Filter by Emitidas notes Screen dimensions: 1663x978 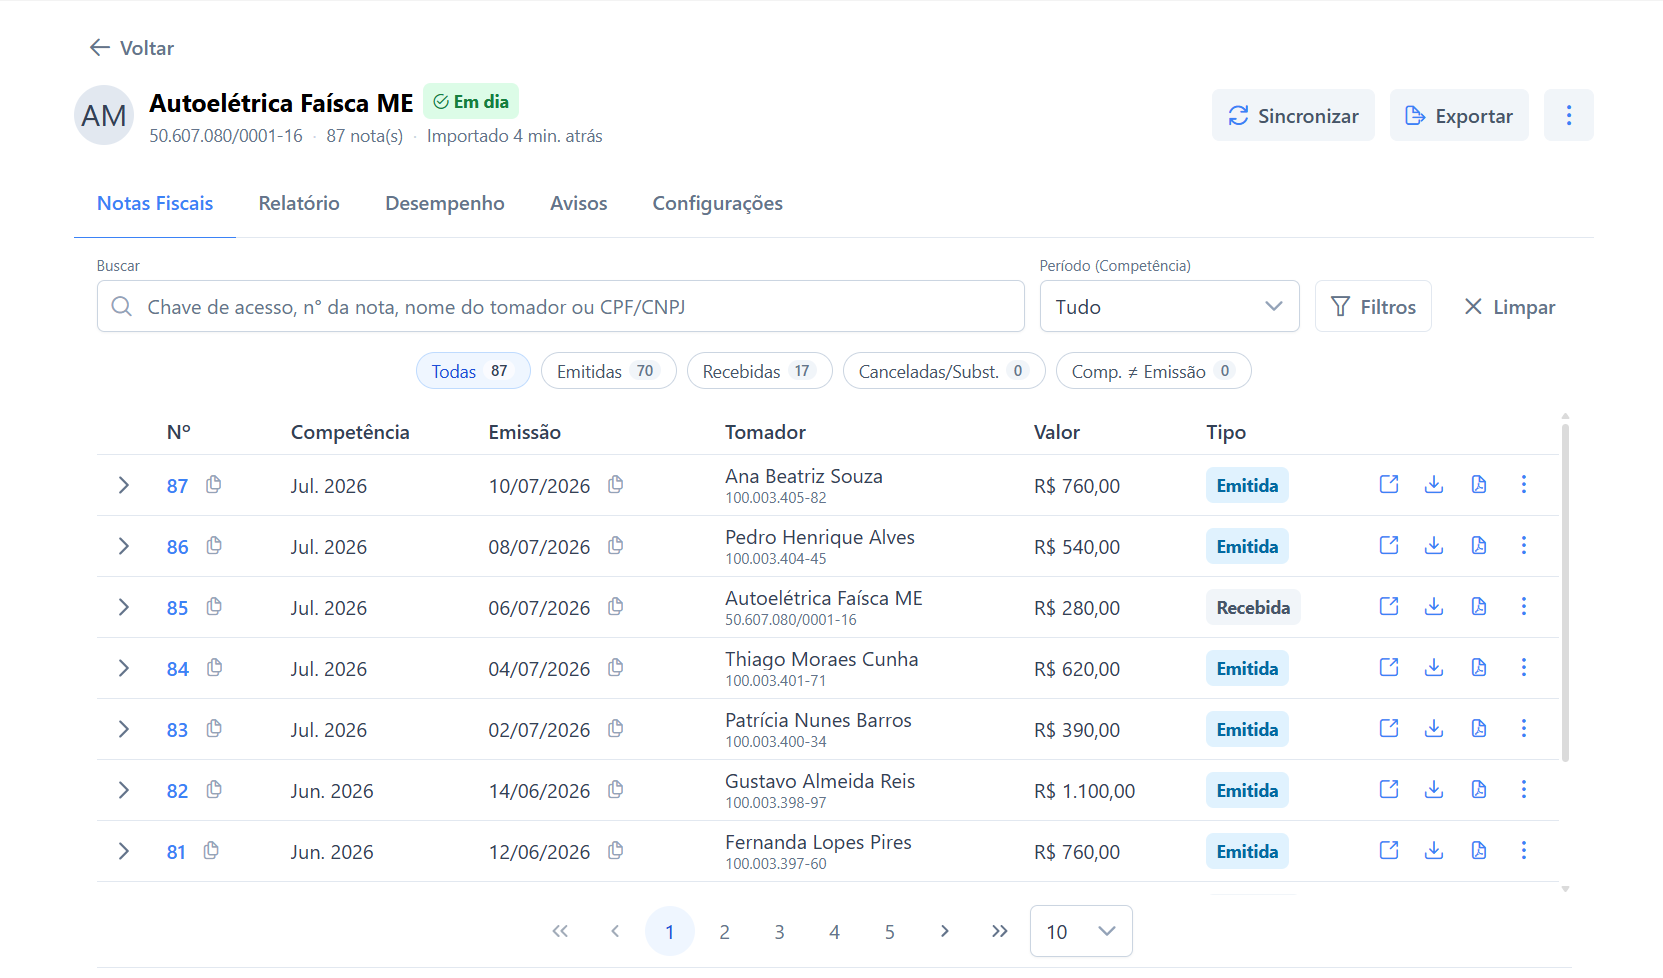[608, 371]
